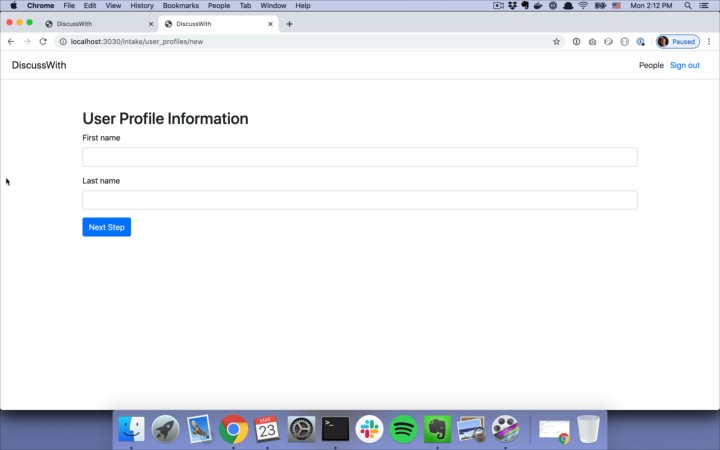Click the US flag input source icon

616,6
